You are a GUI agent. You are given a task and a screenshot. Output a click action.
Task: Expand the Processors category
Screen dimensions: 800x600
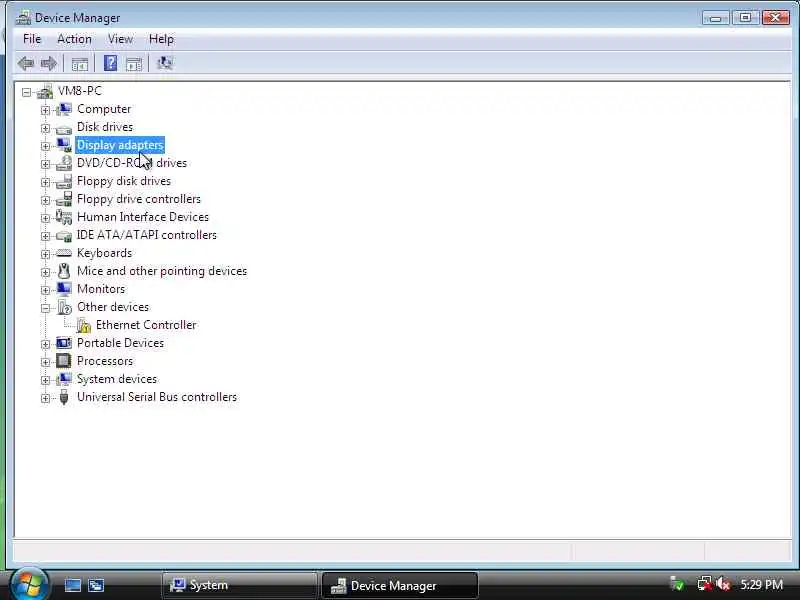(45, 362)
